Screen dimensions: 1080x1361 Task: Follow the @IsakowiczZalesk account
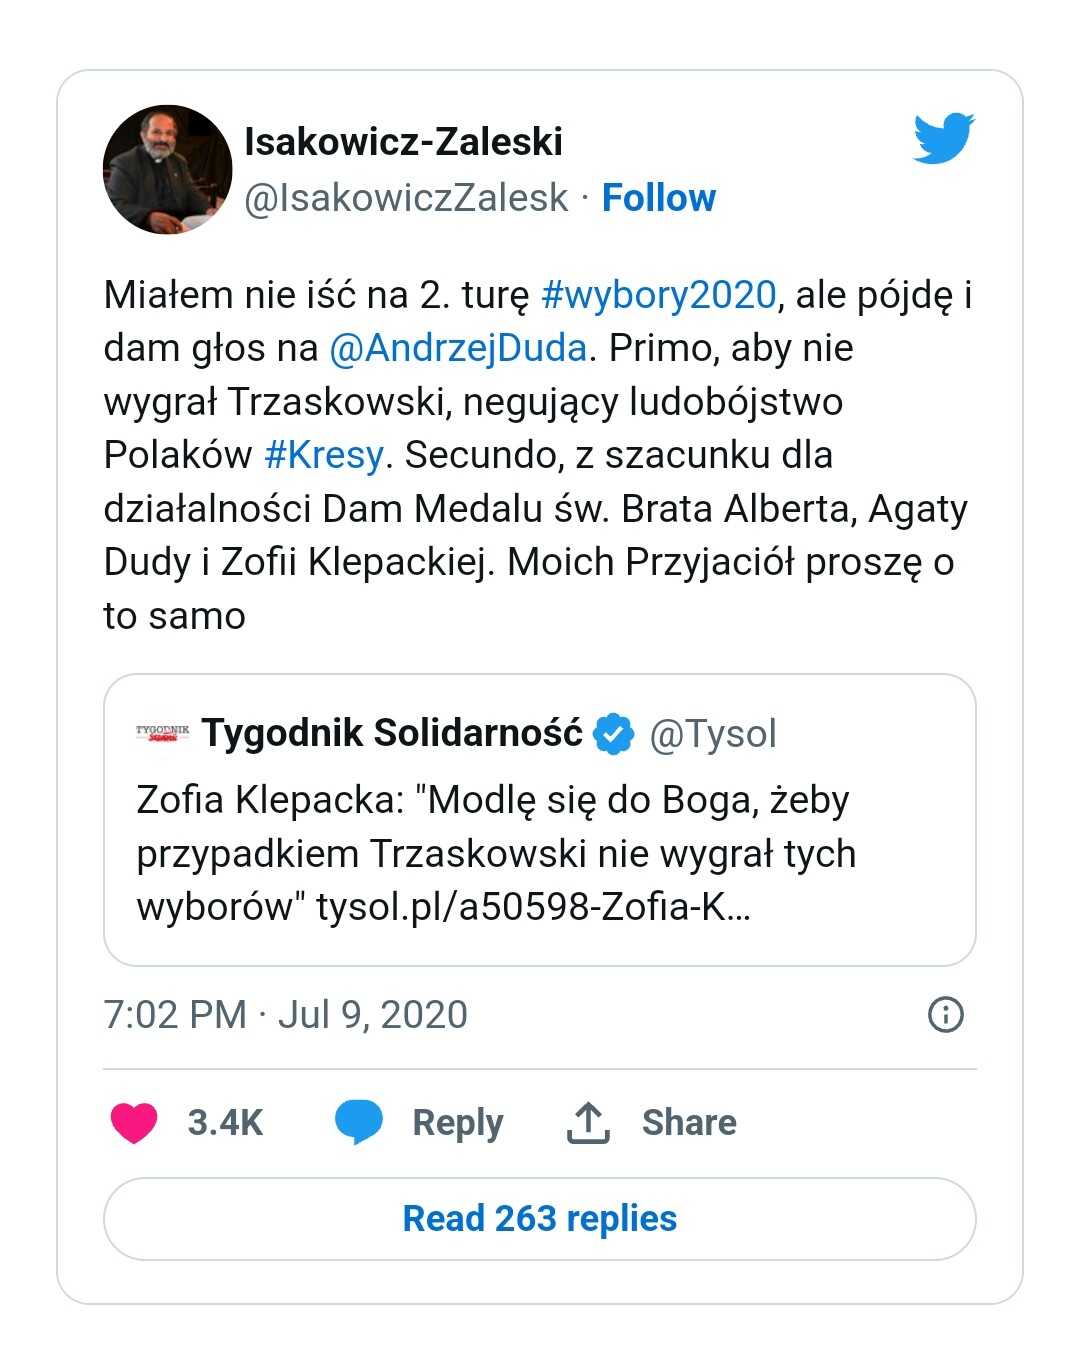coord(658,198)
